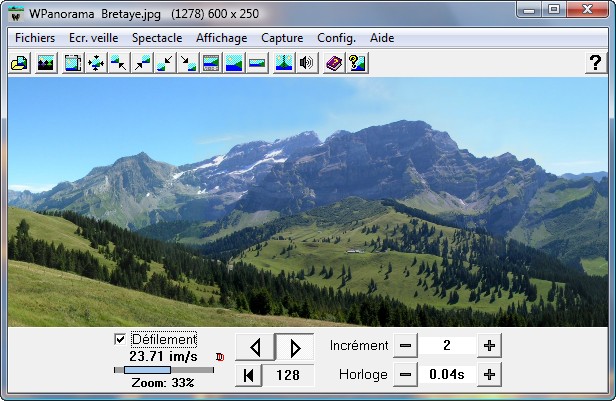Open the purple help book icon
Viewport: 616px width, 401px height.
pos(334,63)
